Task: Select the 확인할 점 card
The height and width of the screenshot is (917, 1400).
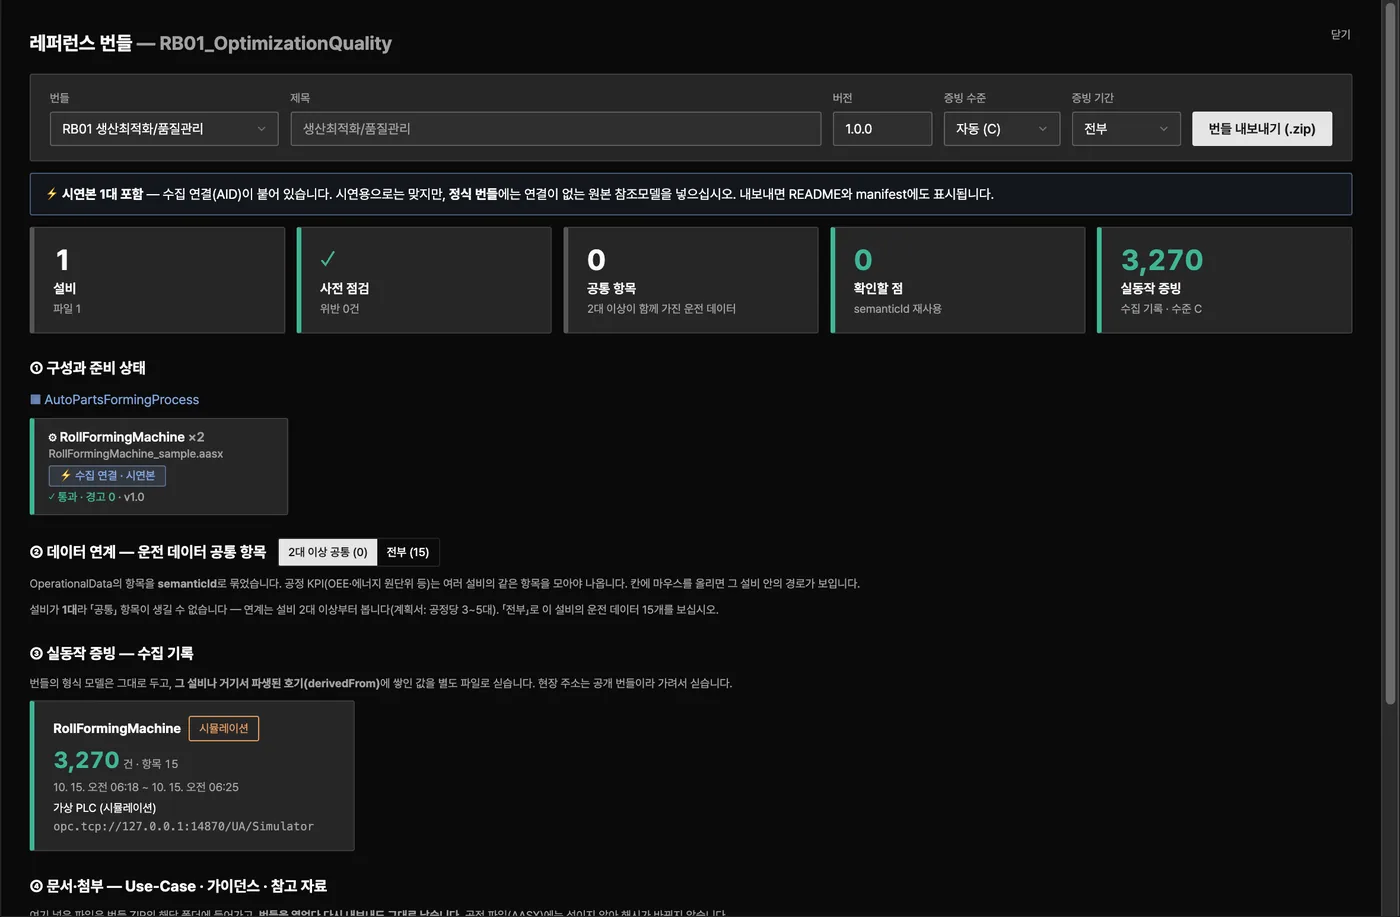Action: (958, 280)
